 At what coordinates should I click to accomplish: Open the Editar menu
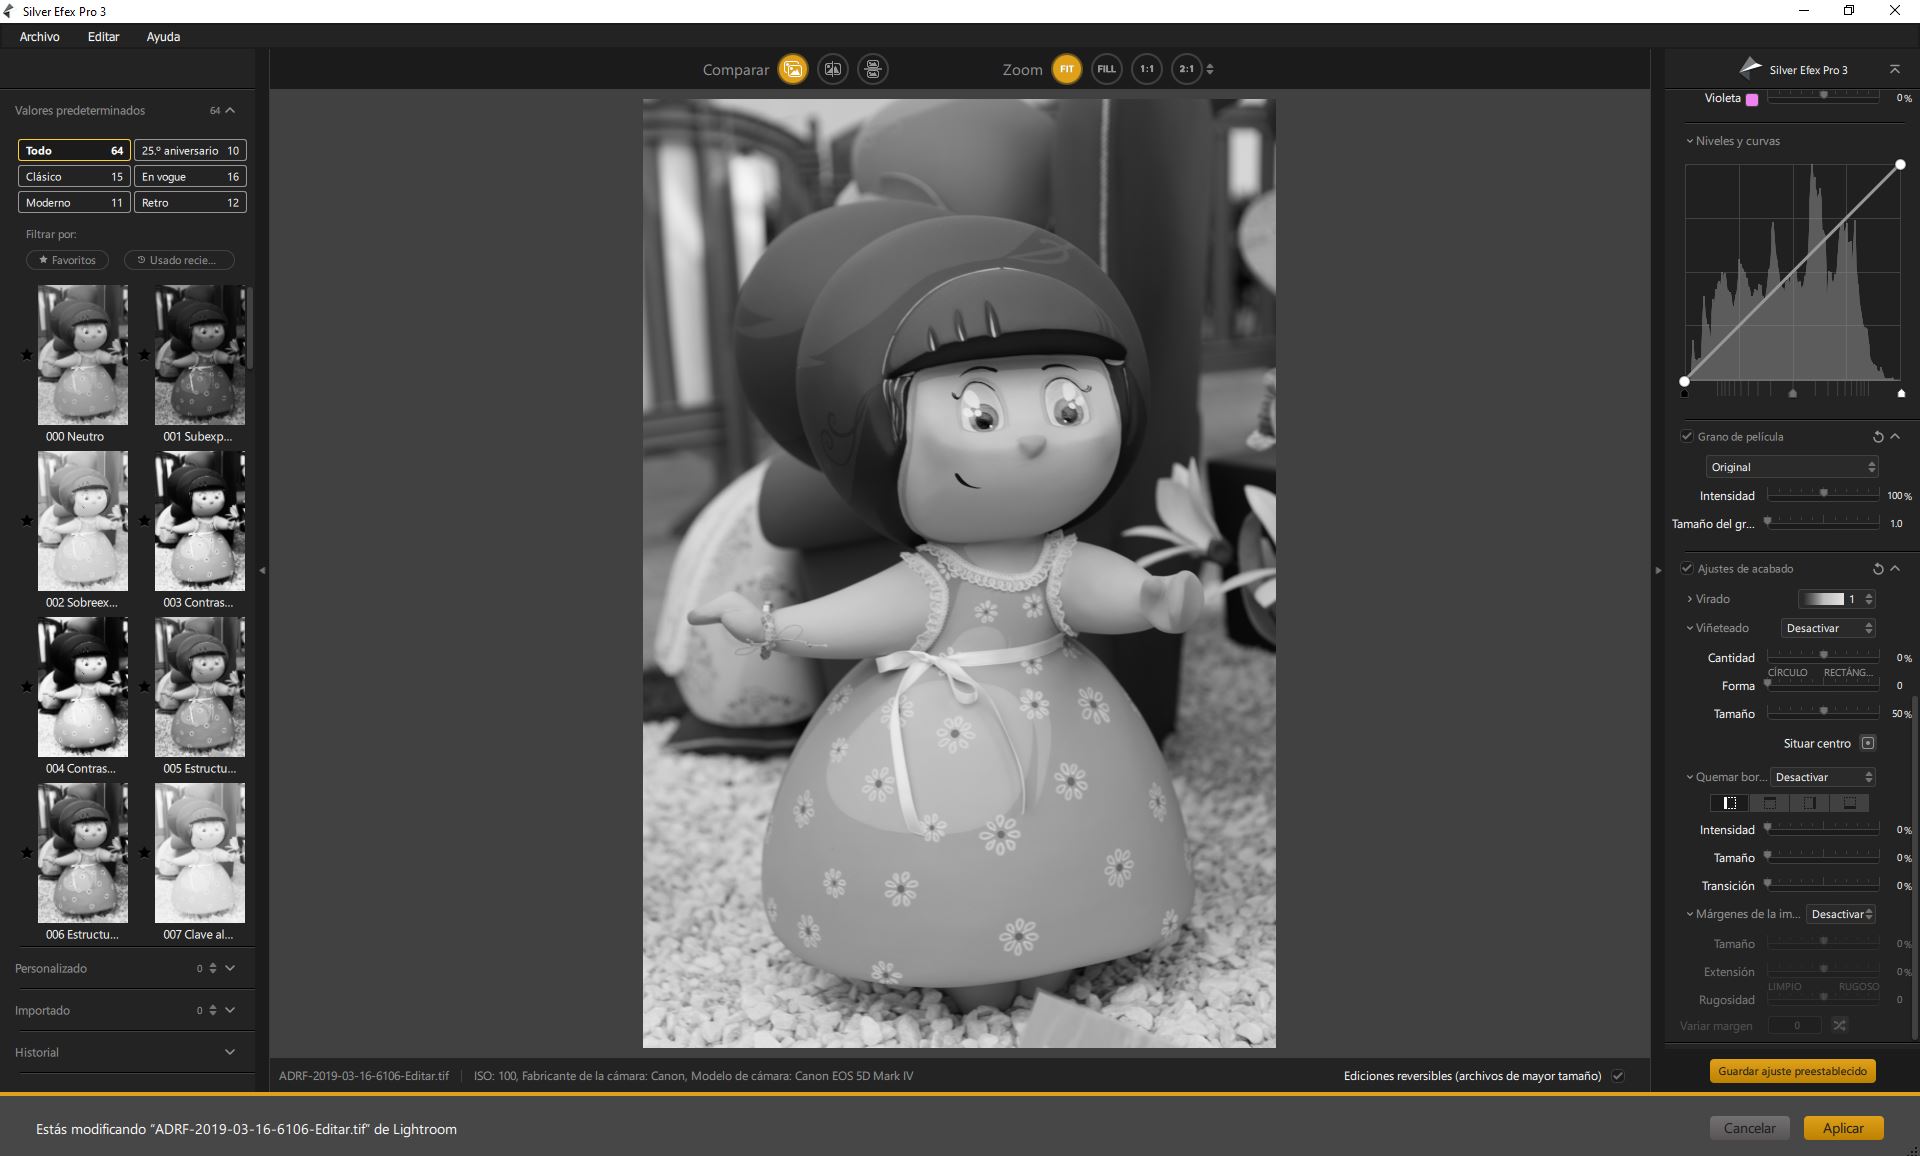(103, 36)
